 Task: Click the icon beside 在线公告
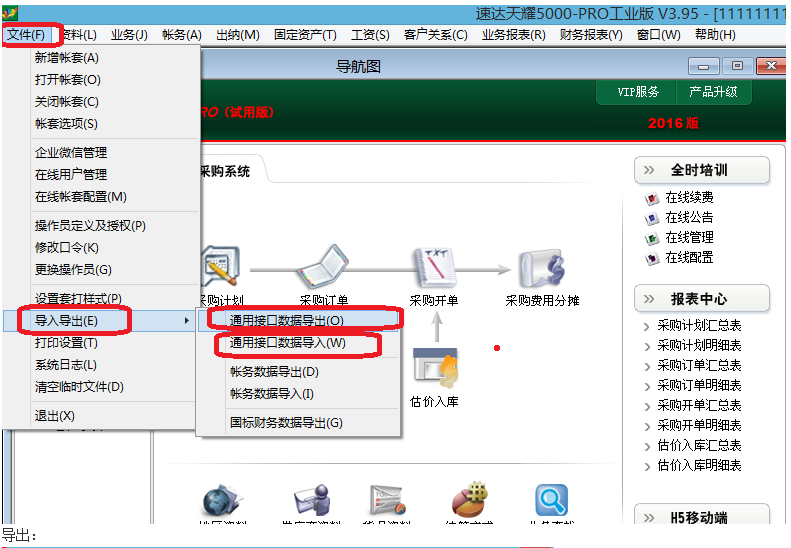point(652,218)
